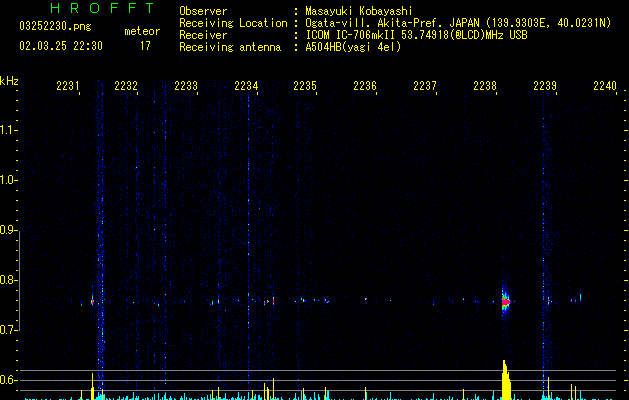
Task: Click the 2233 time marker
Action: click(x=186, y=86)
